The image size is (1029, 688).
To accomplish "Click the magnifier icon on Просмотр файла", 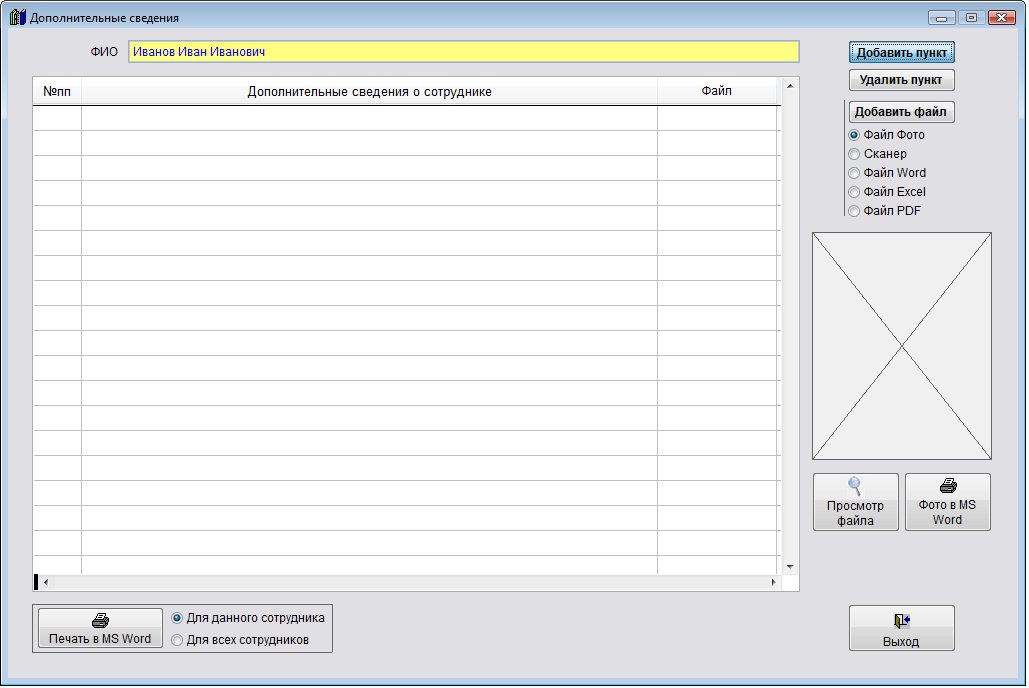I will point(854,486).
